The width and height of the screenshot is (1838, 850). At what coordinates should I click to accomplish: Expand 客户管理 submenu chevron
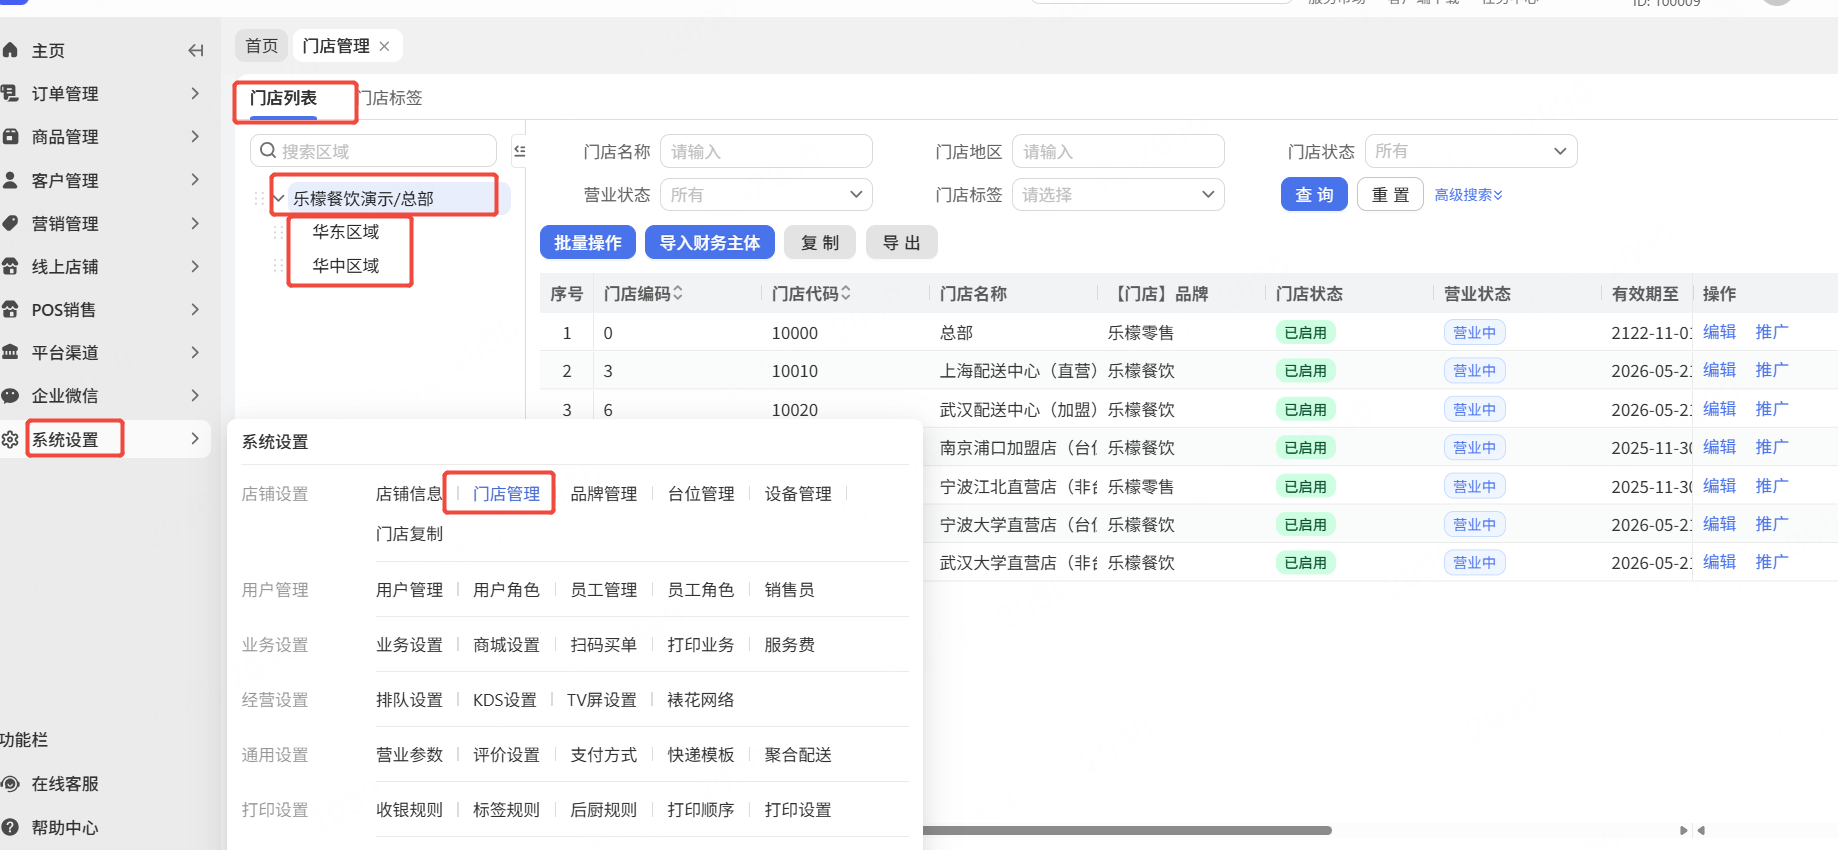195,180
